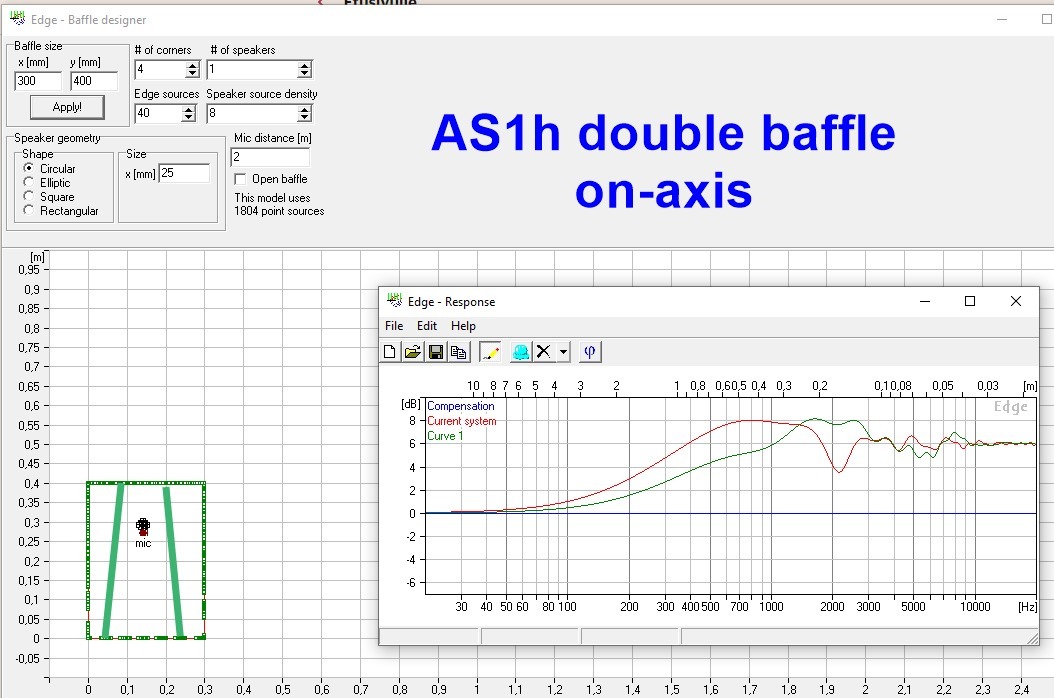Click the New file icon in Response toolbar
Image resolution: width=1054 pixels, height=698 pixels.
(389, 352)
